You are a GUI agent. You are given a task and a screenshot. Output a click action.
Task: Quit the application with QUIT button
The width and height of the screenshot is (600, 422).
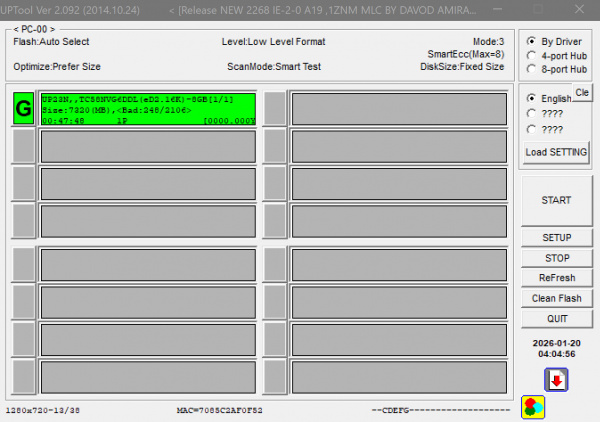(x=556, y=318)
